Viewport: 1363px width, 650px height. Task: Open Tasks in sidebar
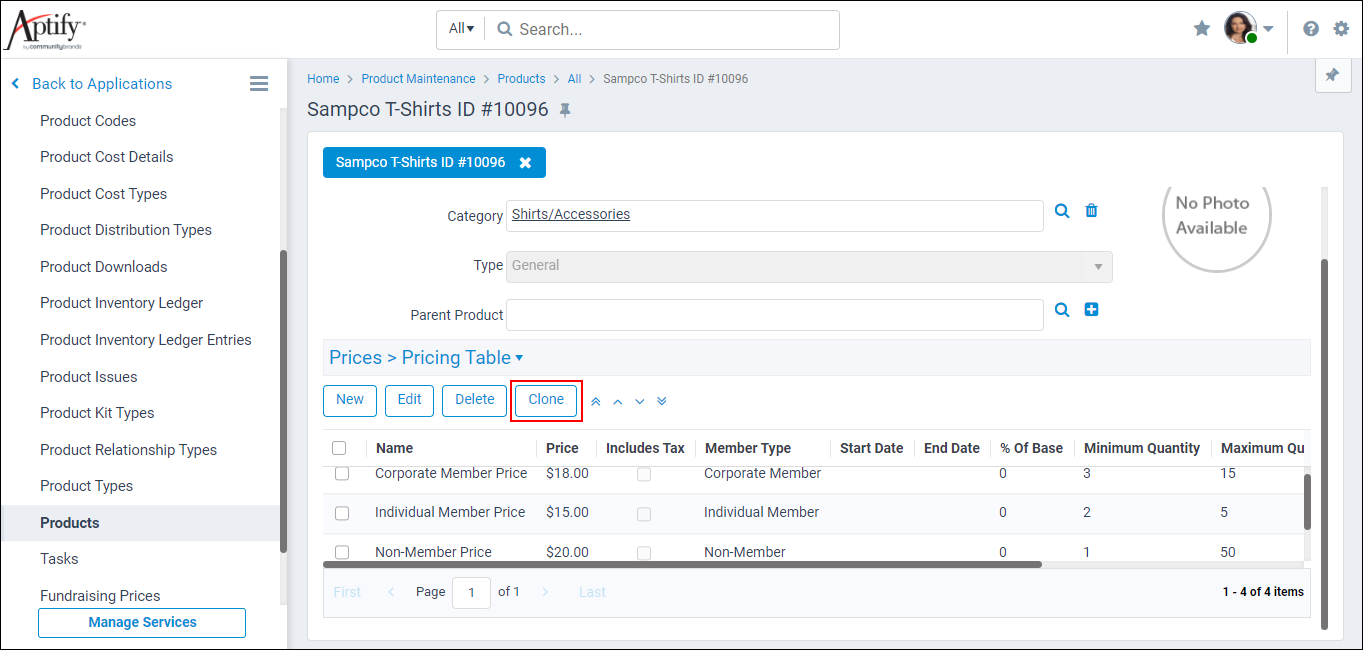coord(59,559)
